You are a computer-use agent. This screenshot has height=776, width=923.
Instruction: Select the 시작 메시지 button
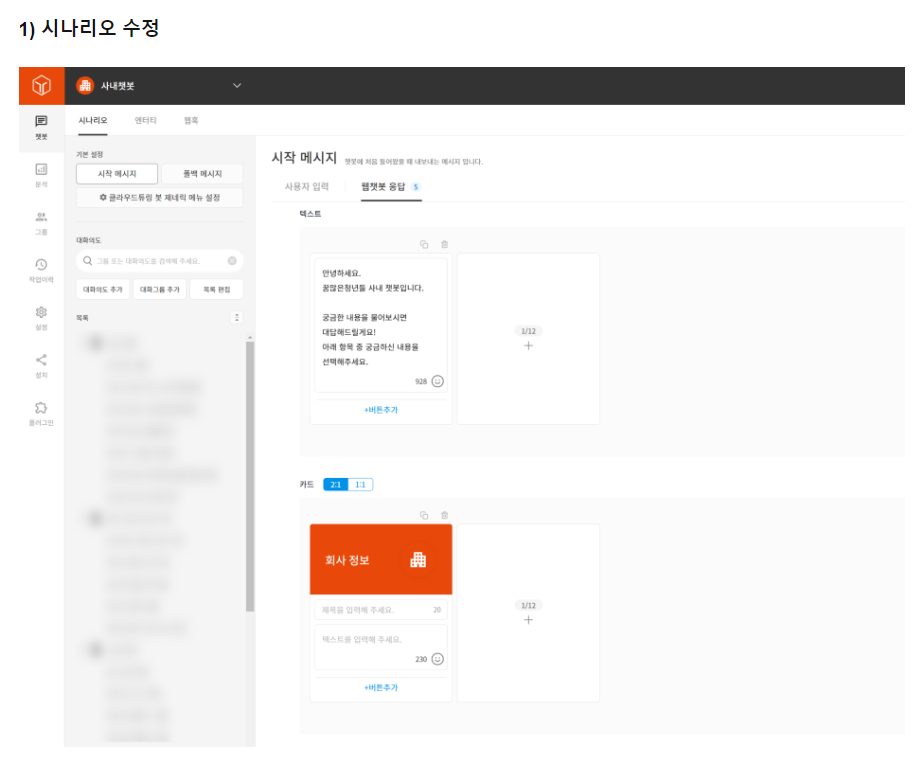click(x=117, y=174)
